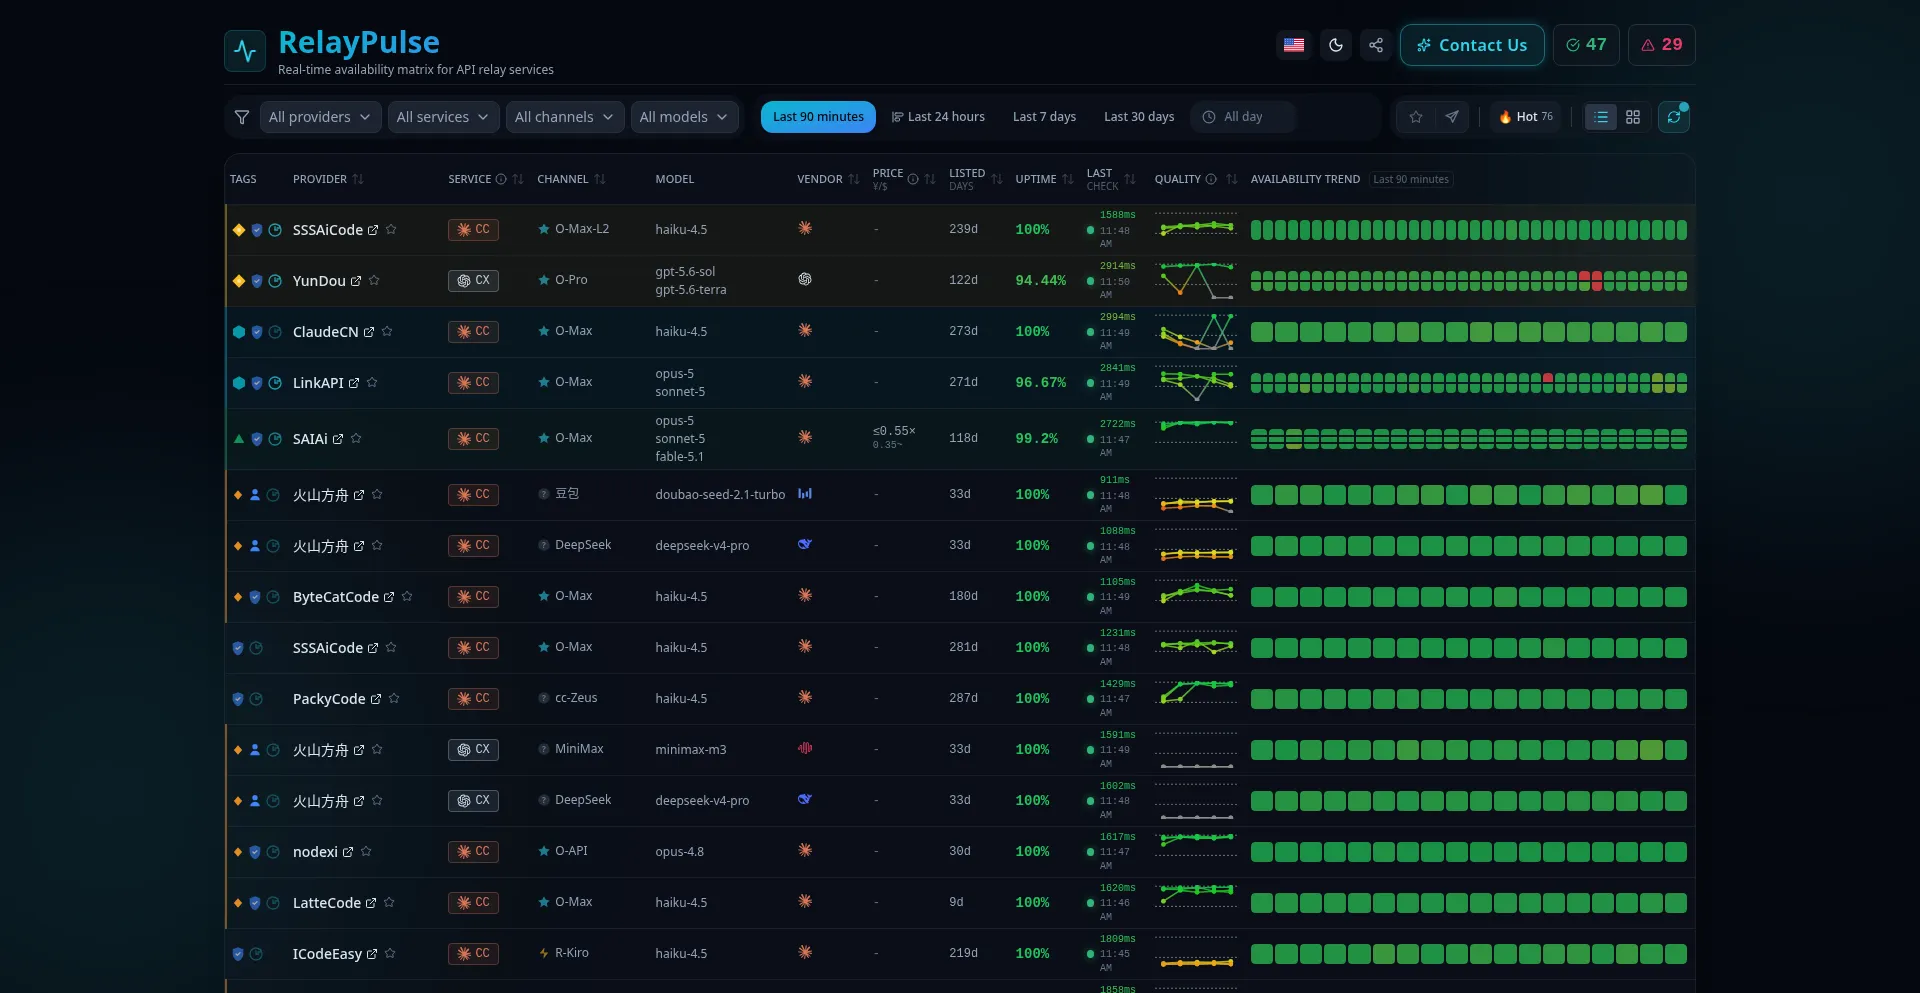Click the YunDou quality sparkline chart
The width and height of the screenshot is (1920, 993).
click(1196, 281)
